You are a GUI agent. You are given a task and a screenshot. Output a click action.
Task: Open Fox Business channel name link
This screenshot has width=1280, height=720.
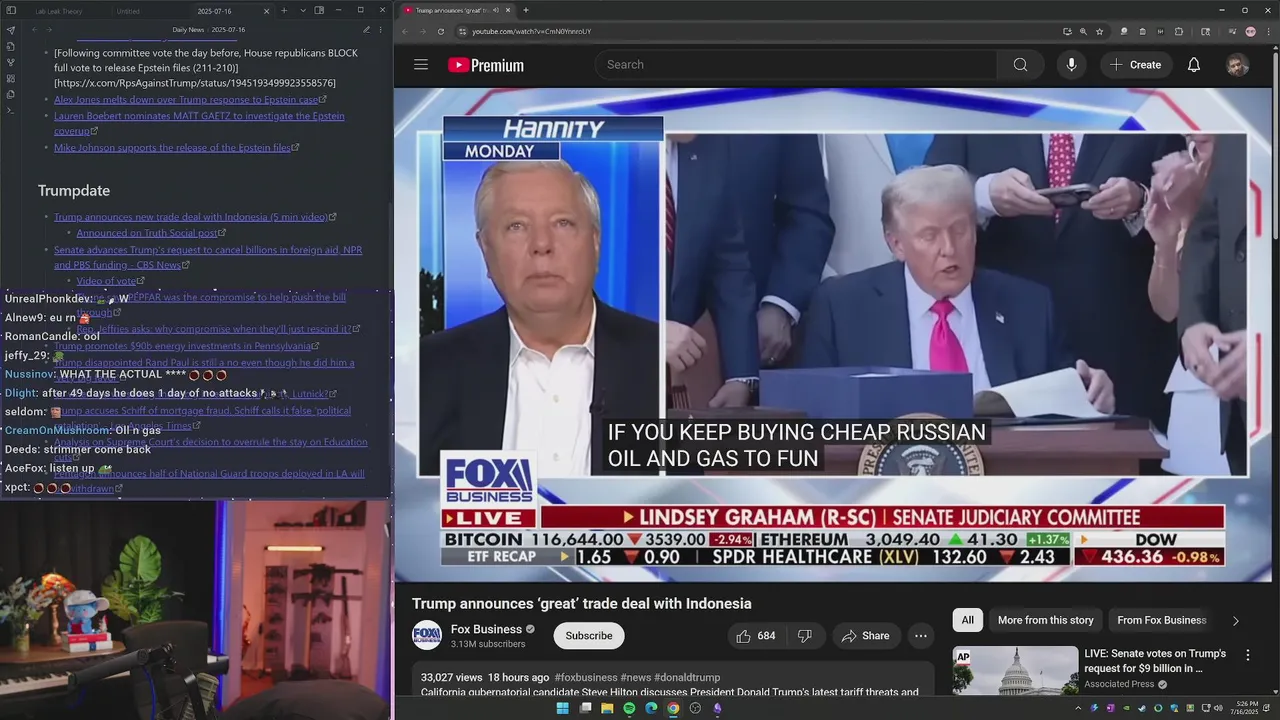486,629
